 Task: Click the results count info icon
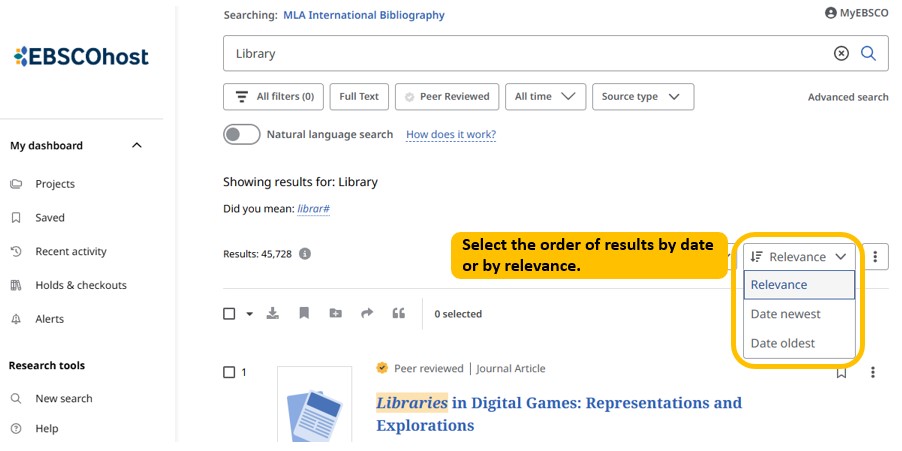pos(305,254)
